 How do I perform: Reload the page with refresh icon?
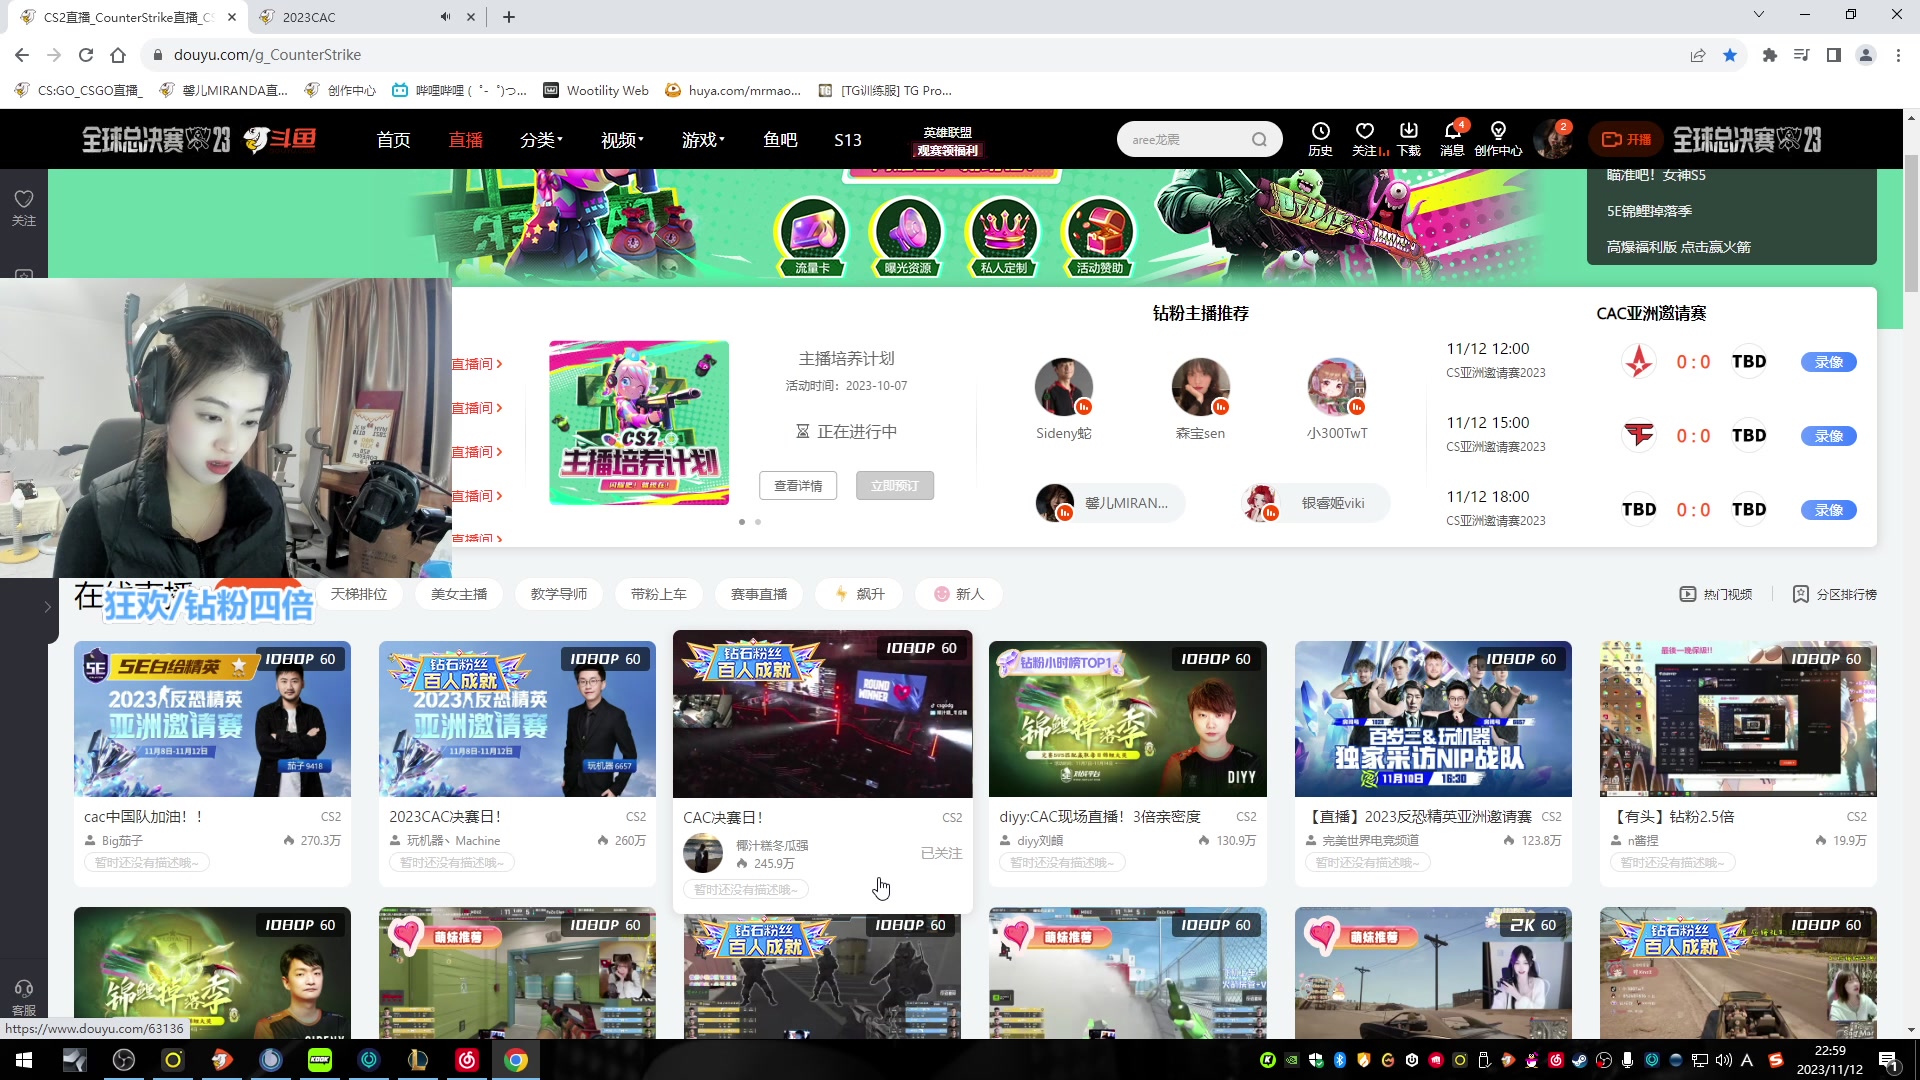coord(86,55)
